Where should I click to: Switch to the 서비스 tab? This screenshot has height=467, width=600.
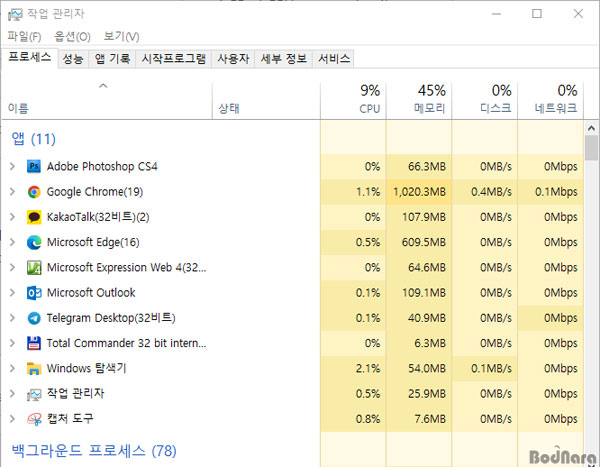coord(334,59)
